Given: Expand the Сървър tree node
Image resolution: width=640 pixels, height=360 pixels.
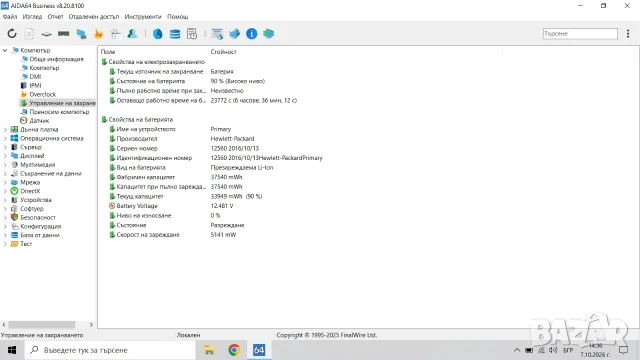Looking at the screenshot, I should click(x=5, y=147).
